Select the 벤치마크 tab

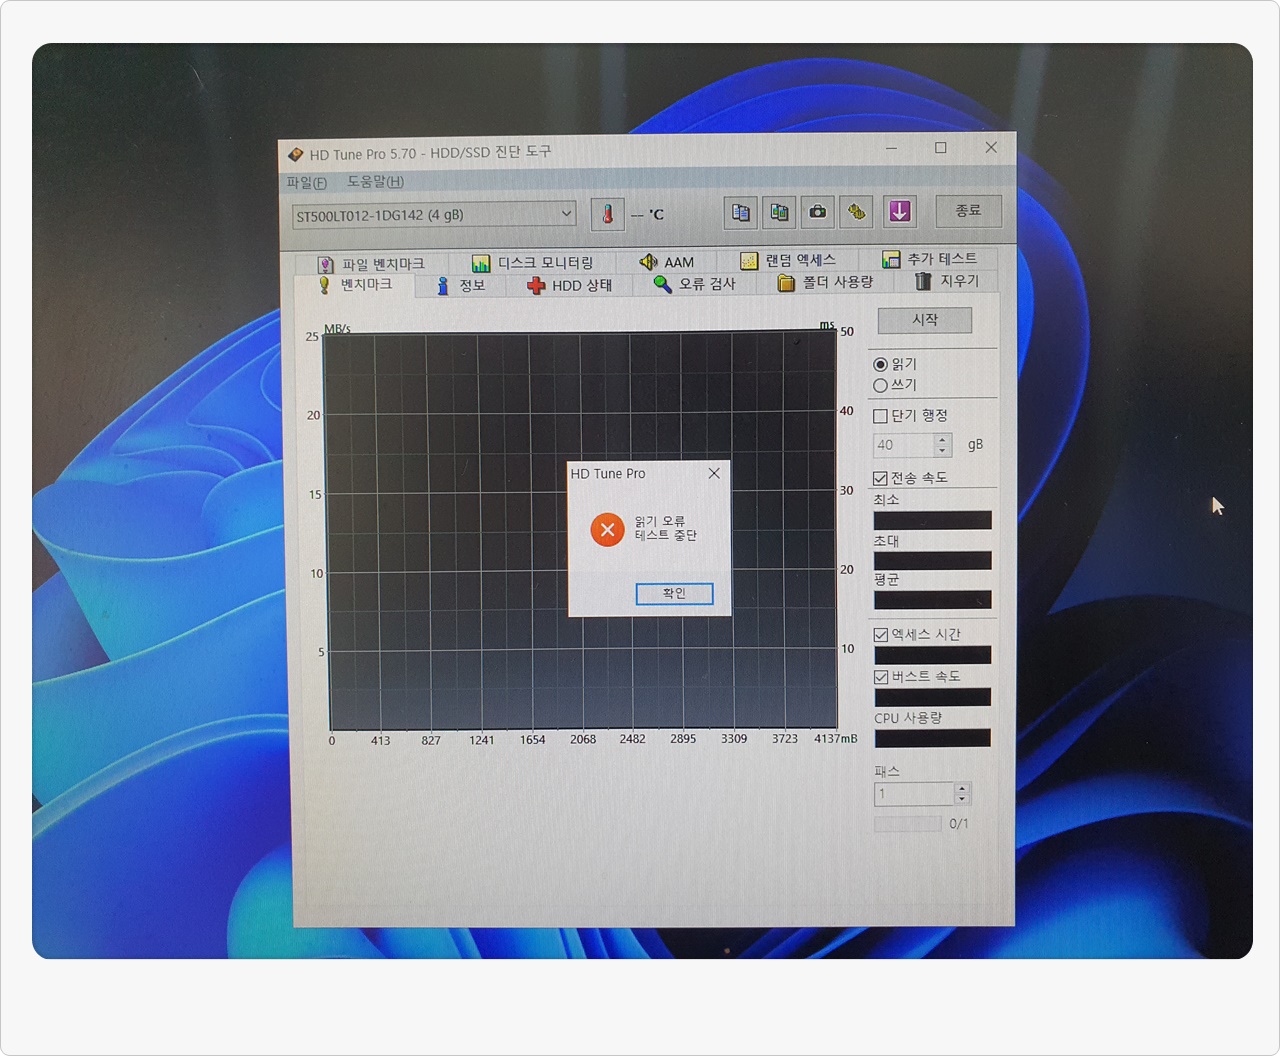point(355,285)
